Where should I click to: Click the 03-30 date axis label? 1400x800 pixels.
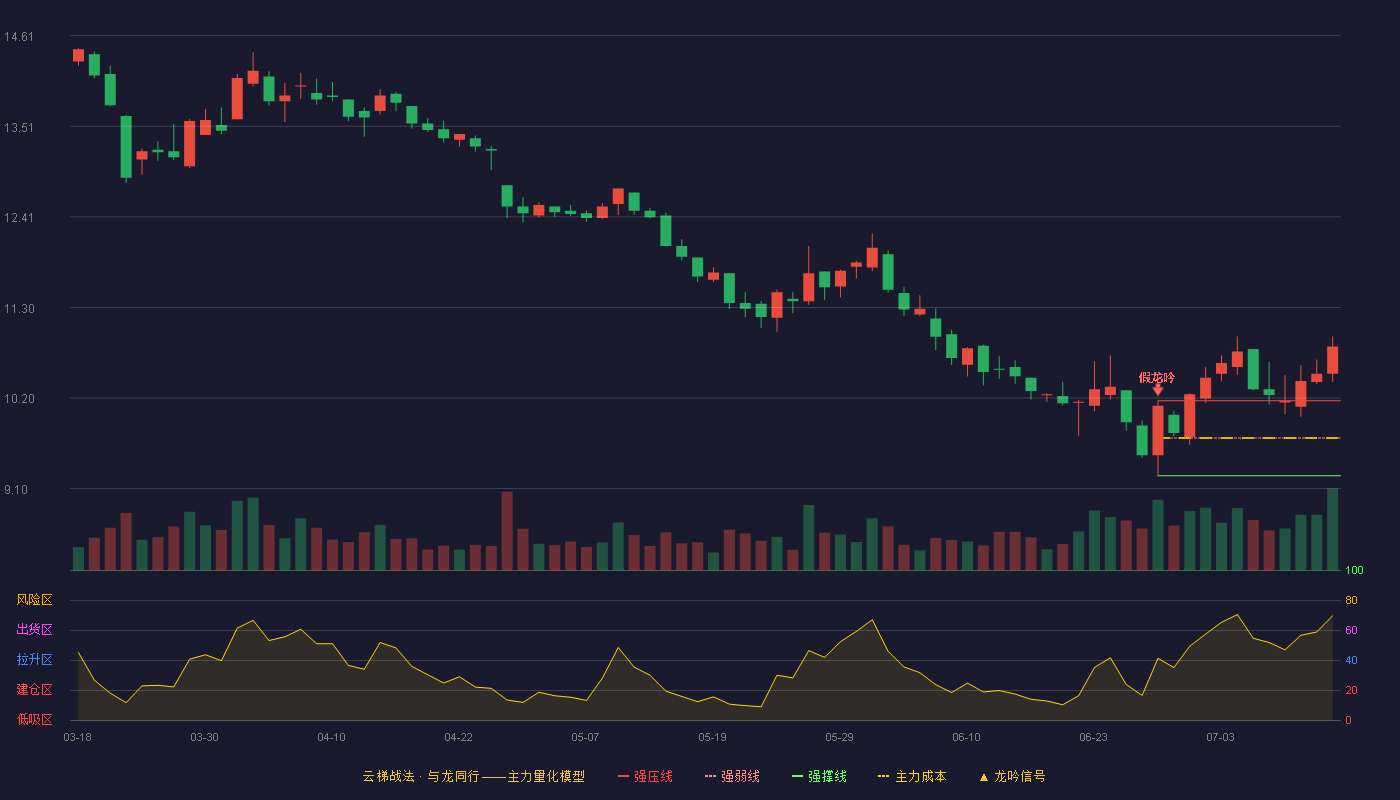[204, 737]
